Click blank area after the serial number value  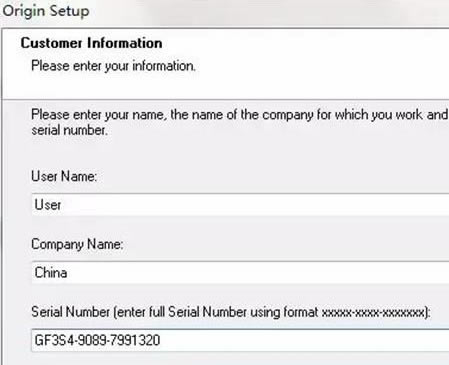point(303,340)
